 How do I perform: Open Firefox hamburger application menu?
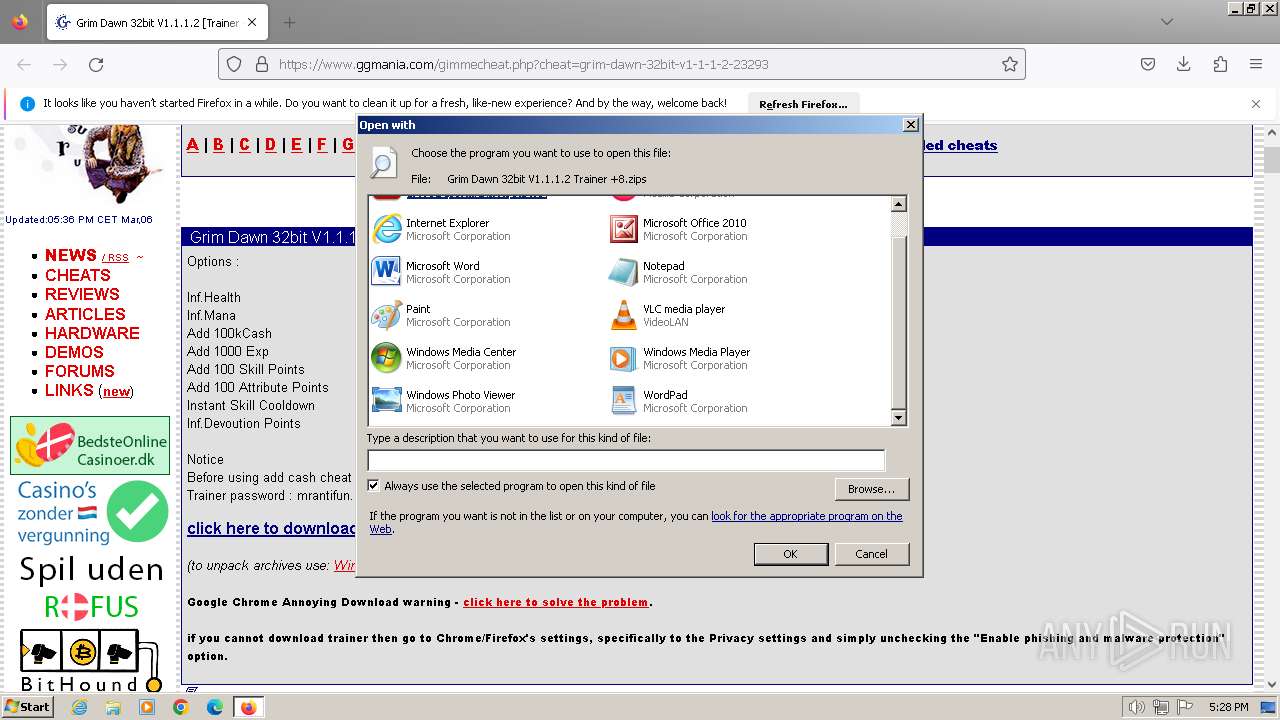(x=1256, y=64)
